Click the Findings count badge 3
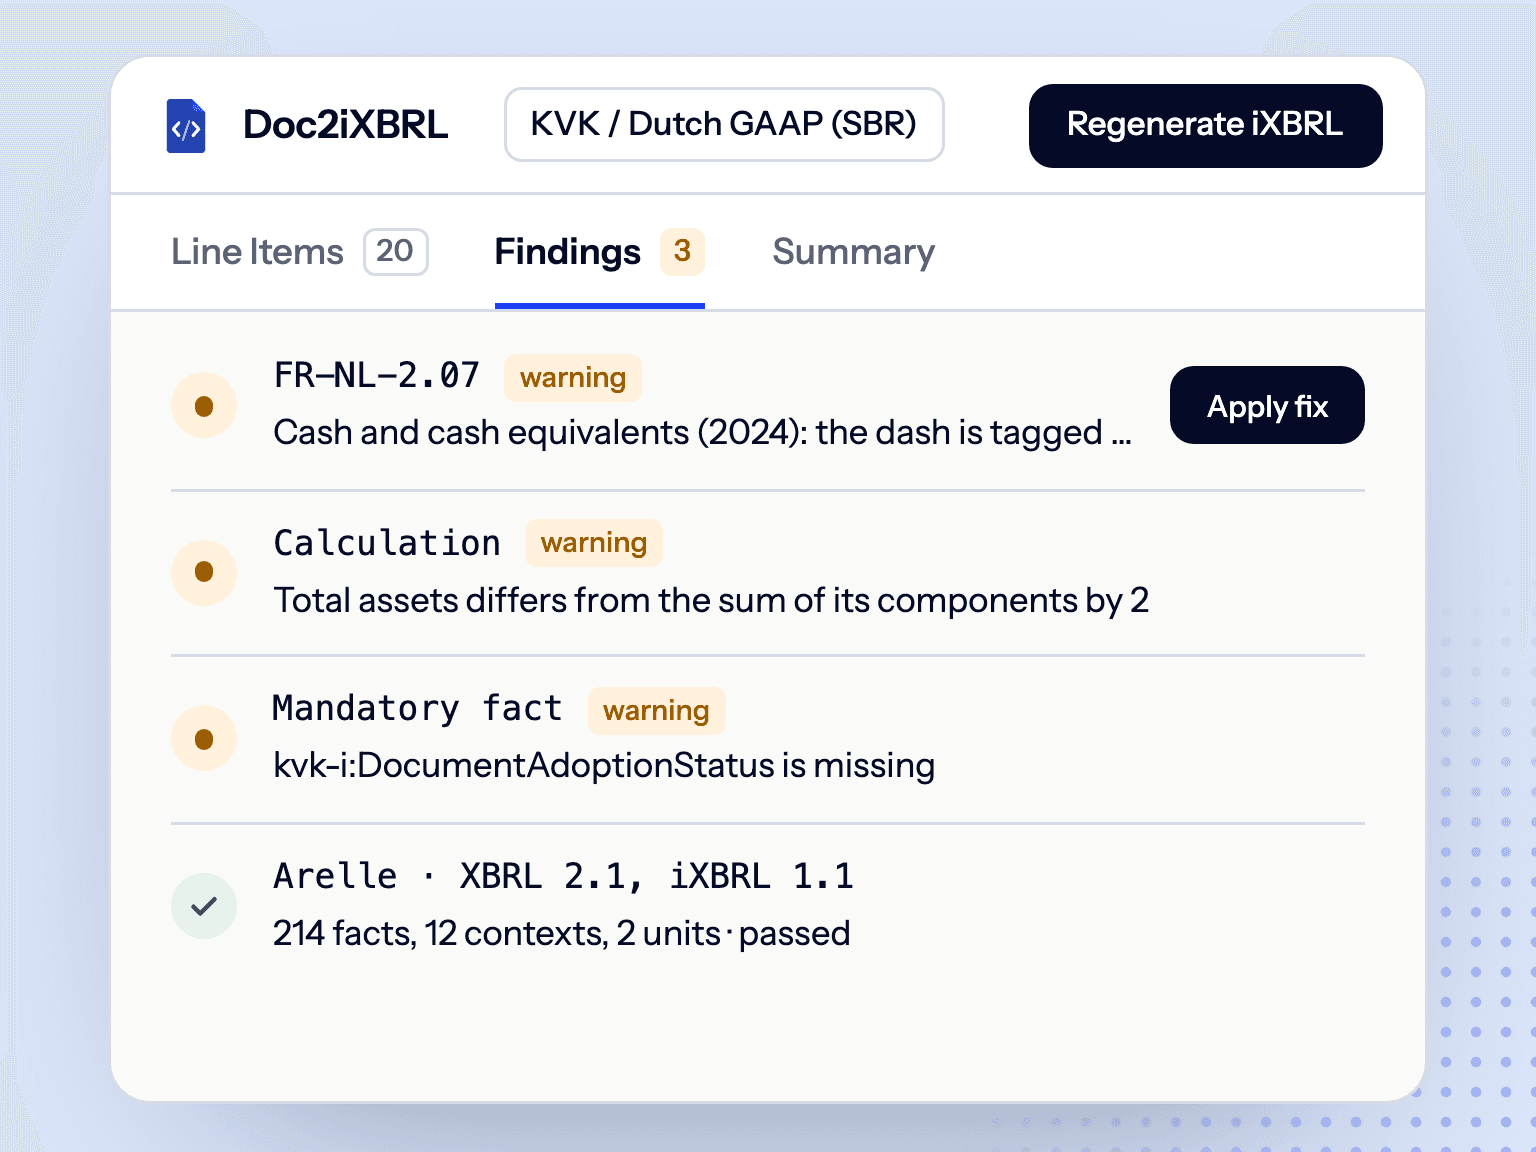The height and width of the screenshot is (1152, 1536). pos(682,252)
